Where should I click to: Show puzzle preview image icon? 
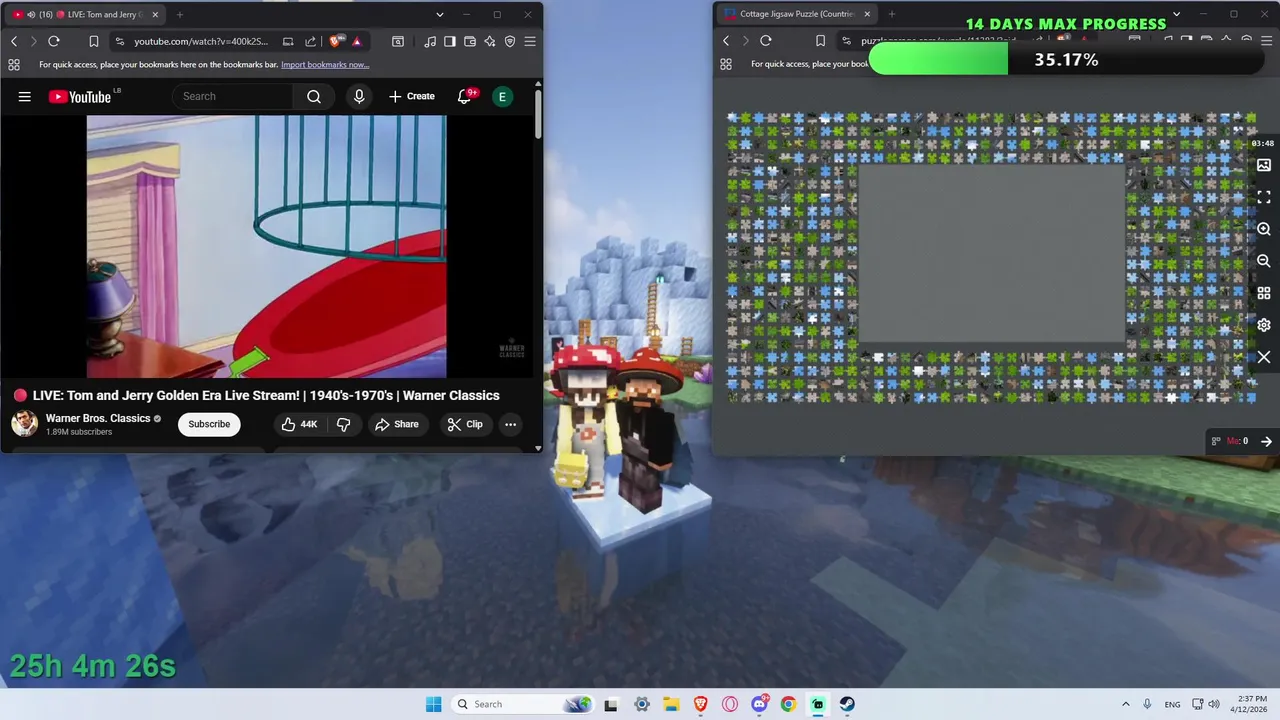click(1264, 165)
